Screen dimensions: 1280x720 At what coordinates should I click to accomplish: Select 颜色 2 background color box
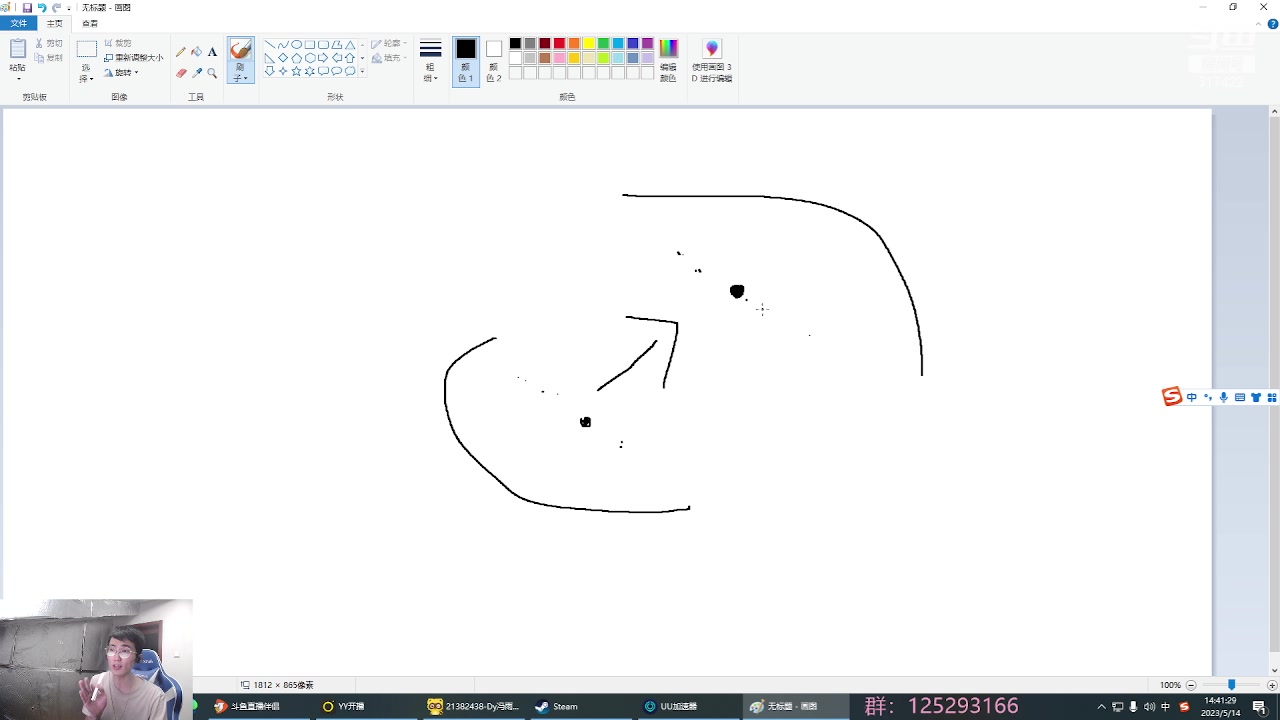coord(494,61)
